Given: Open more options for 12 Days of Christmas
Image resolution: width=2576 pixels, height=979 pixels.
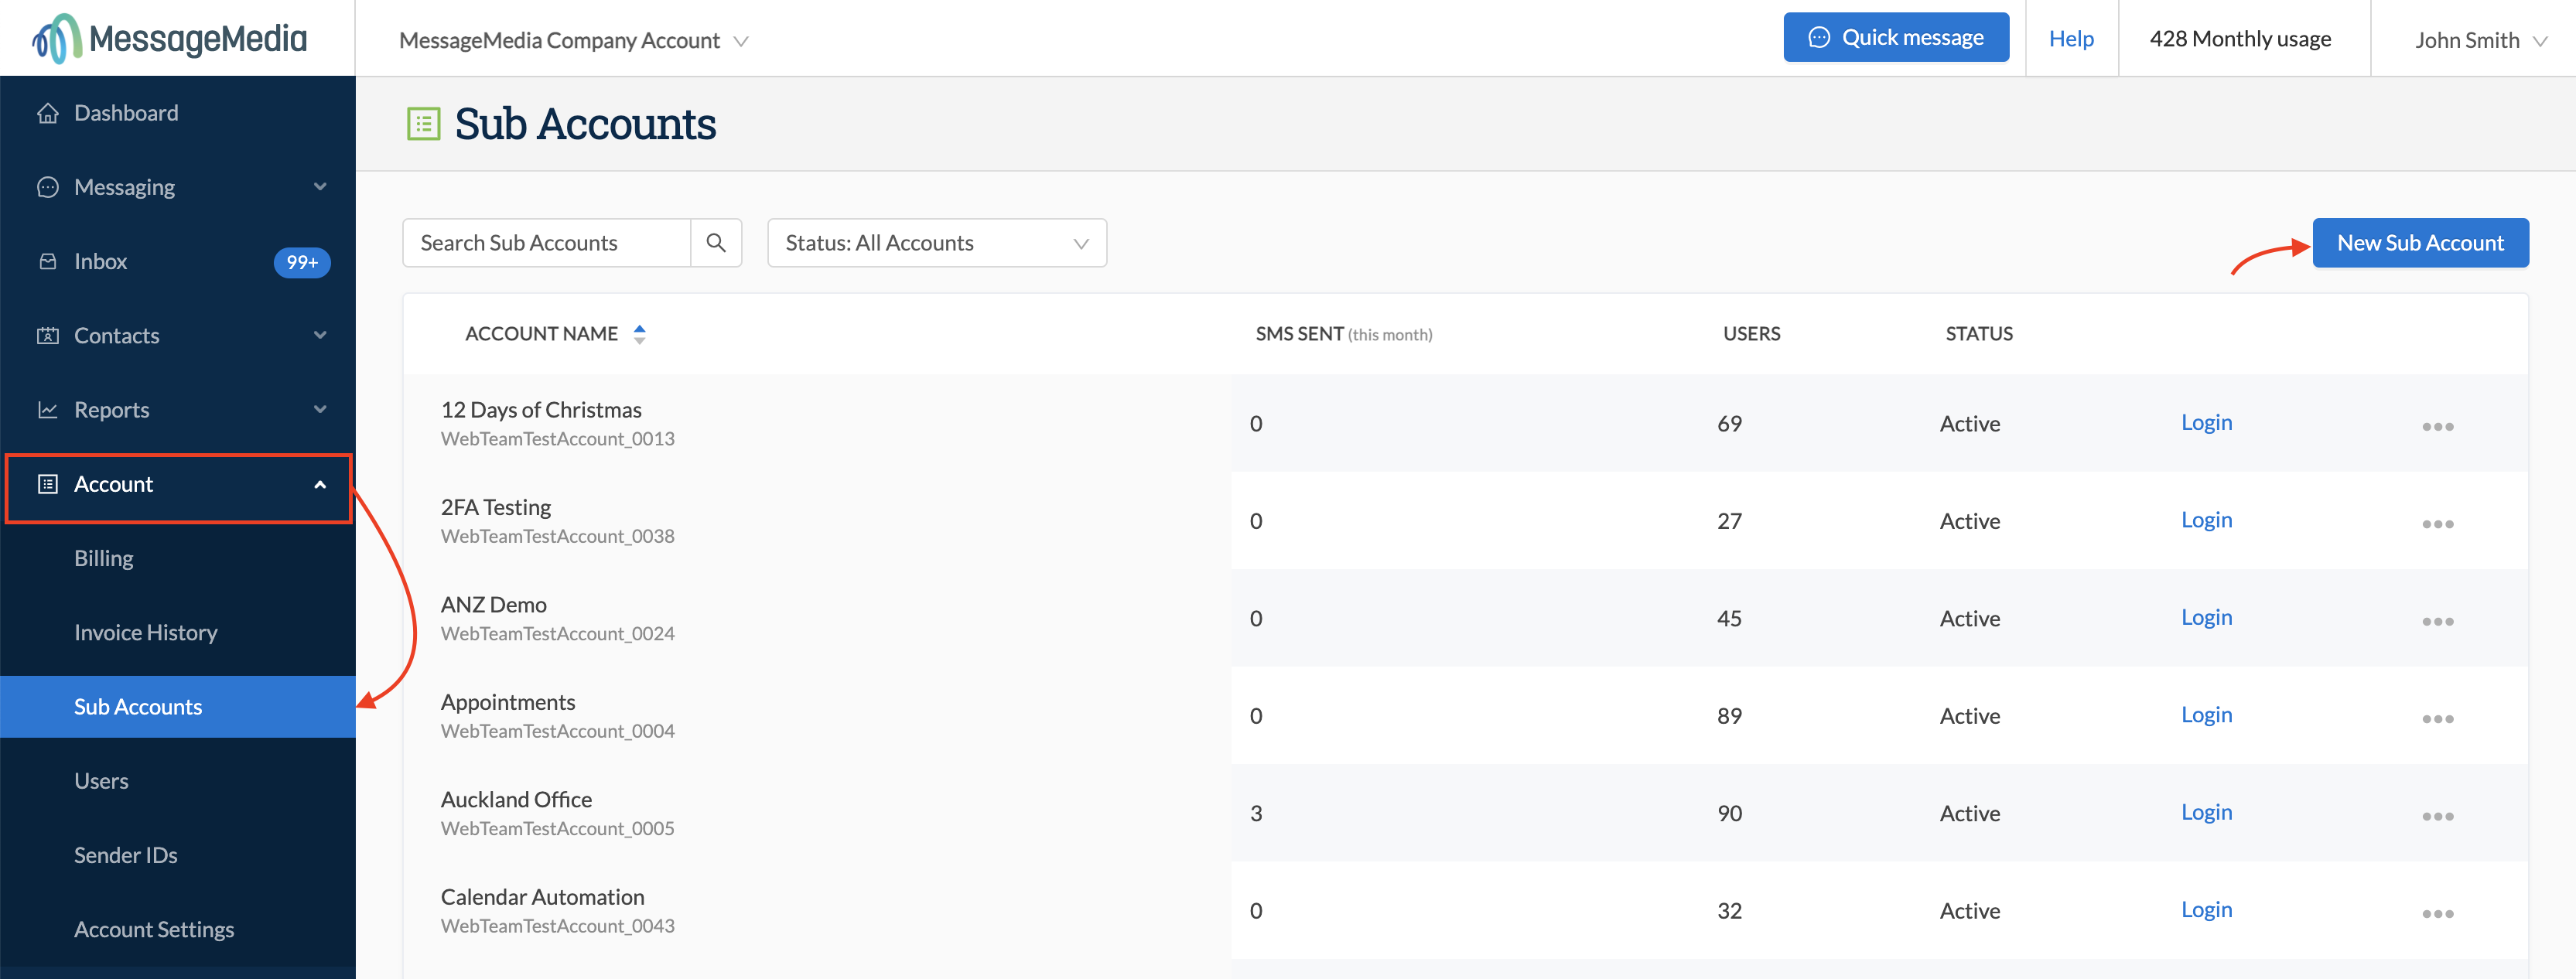Looking at the screenshot, I should [x=2437, y=427].
